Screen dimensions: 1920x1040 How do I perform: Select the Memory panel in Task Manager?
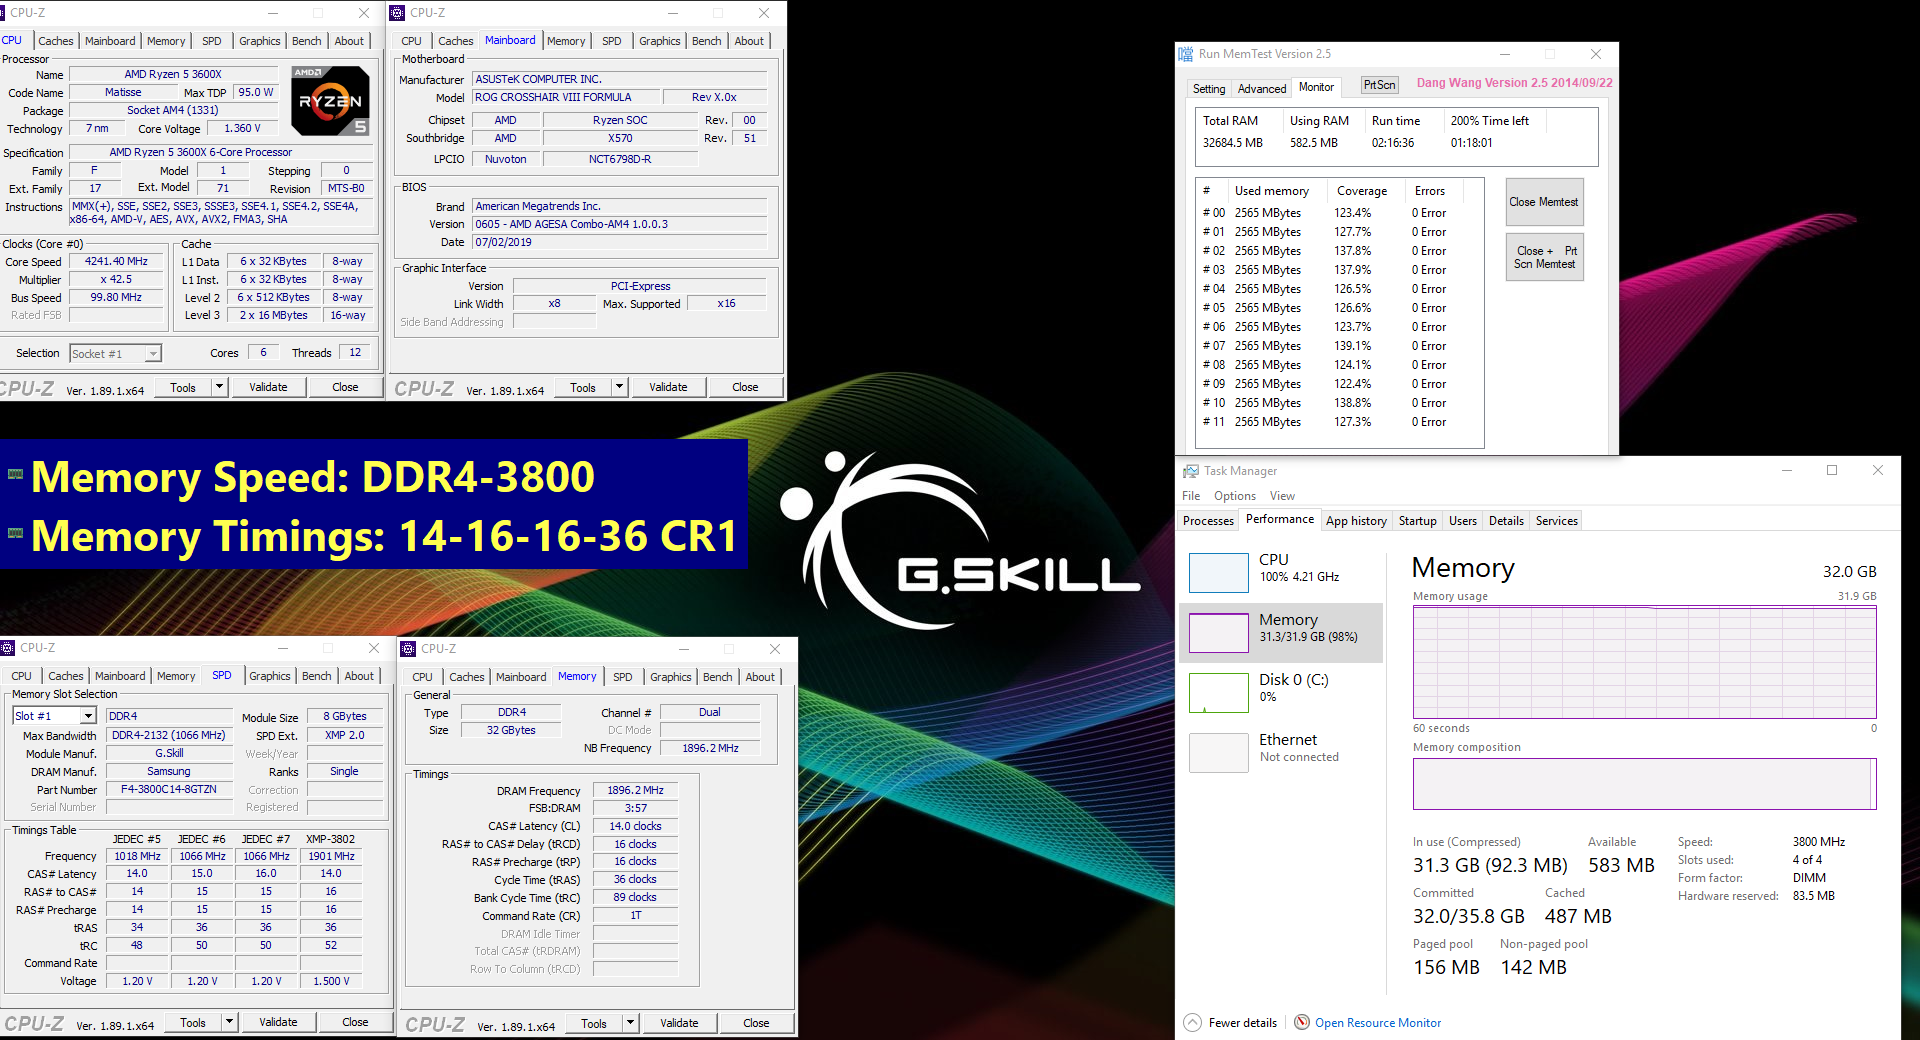(x=1281, y=632)
